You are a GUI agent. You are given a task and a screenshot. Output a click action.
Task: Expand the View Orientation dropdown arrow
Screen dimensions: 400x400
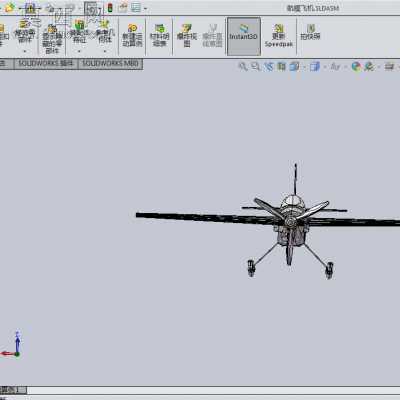point(304,67)
